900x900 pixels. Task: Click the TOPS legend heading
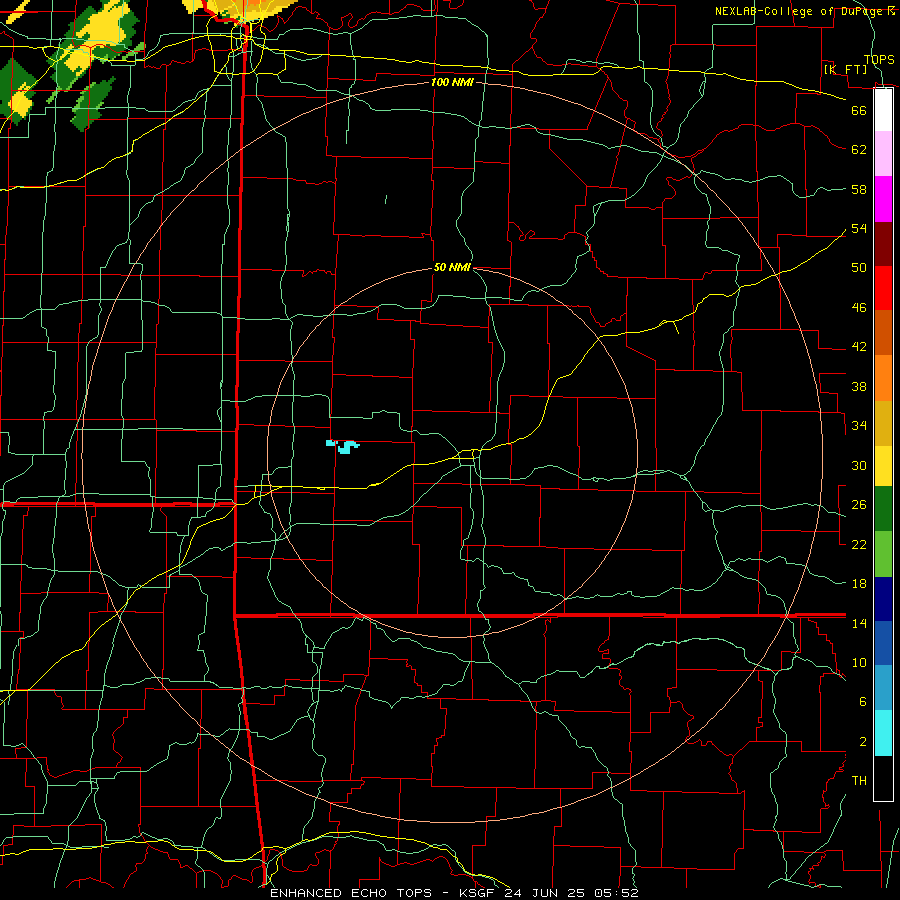tap(879, 59)
